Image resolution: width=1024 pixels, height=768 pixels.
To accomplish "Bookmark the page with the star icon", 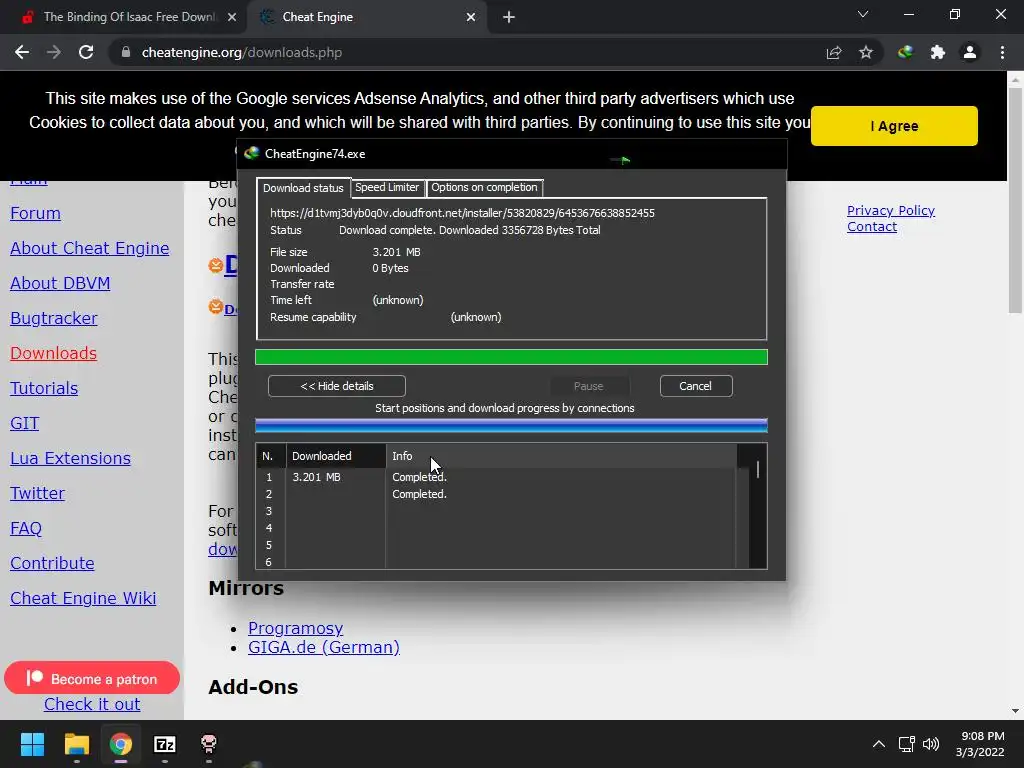I will pos(866,52).
